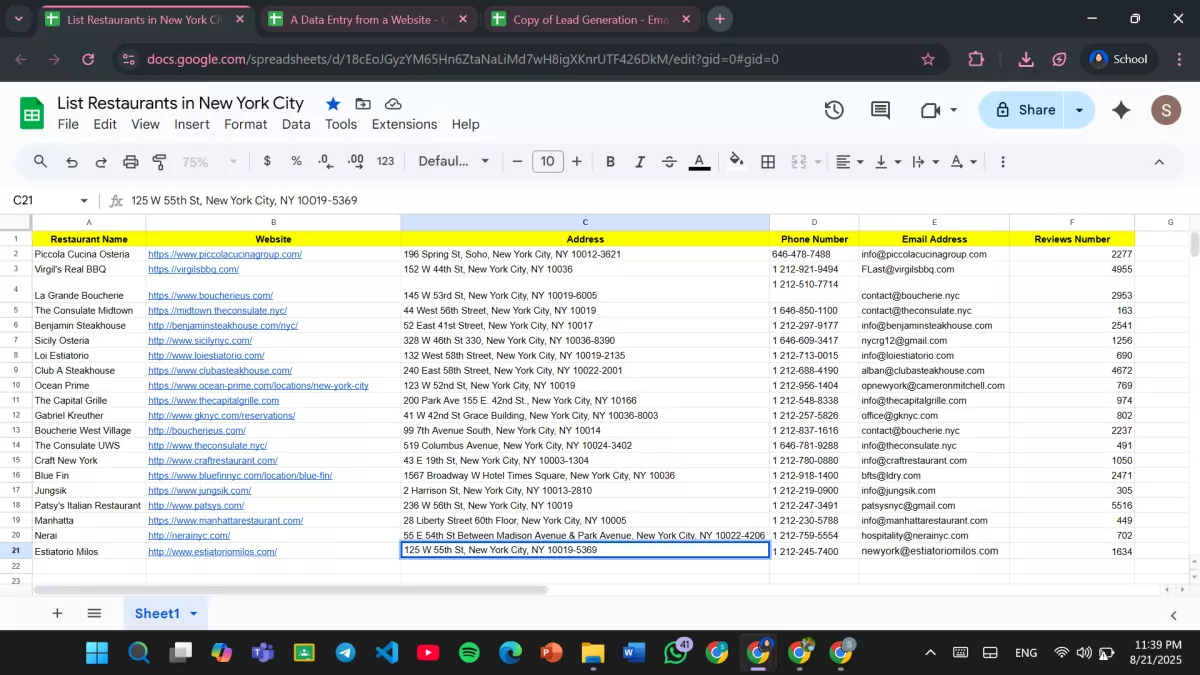Open the Extensions menu
Viewport: 1200px width, 675px height.
[x=404, y=124]
